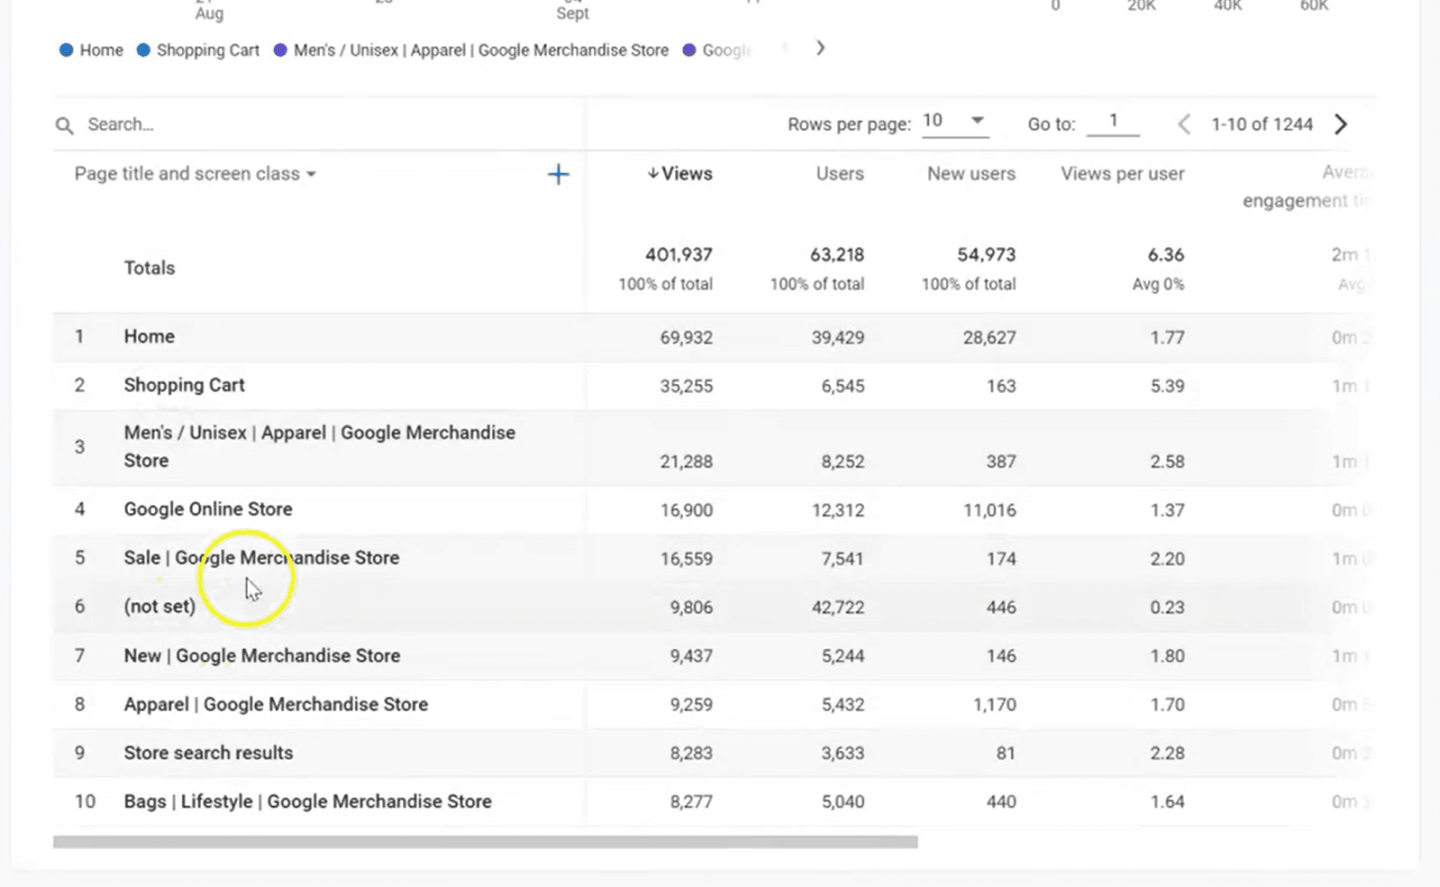The height and width of the screenshot is (887, 1440).
Task: Select the Home filter chip label
Action: point(101,50)
